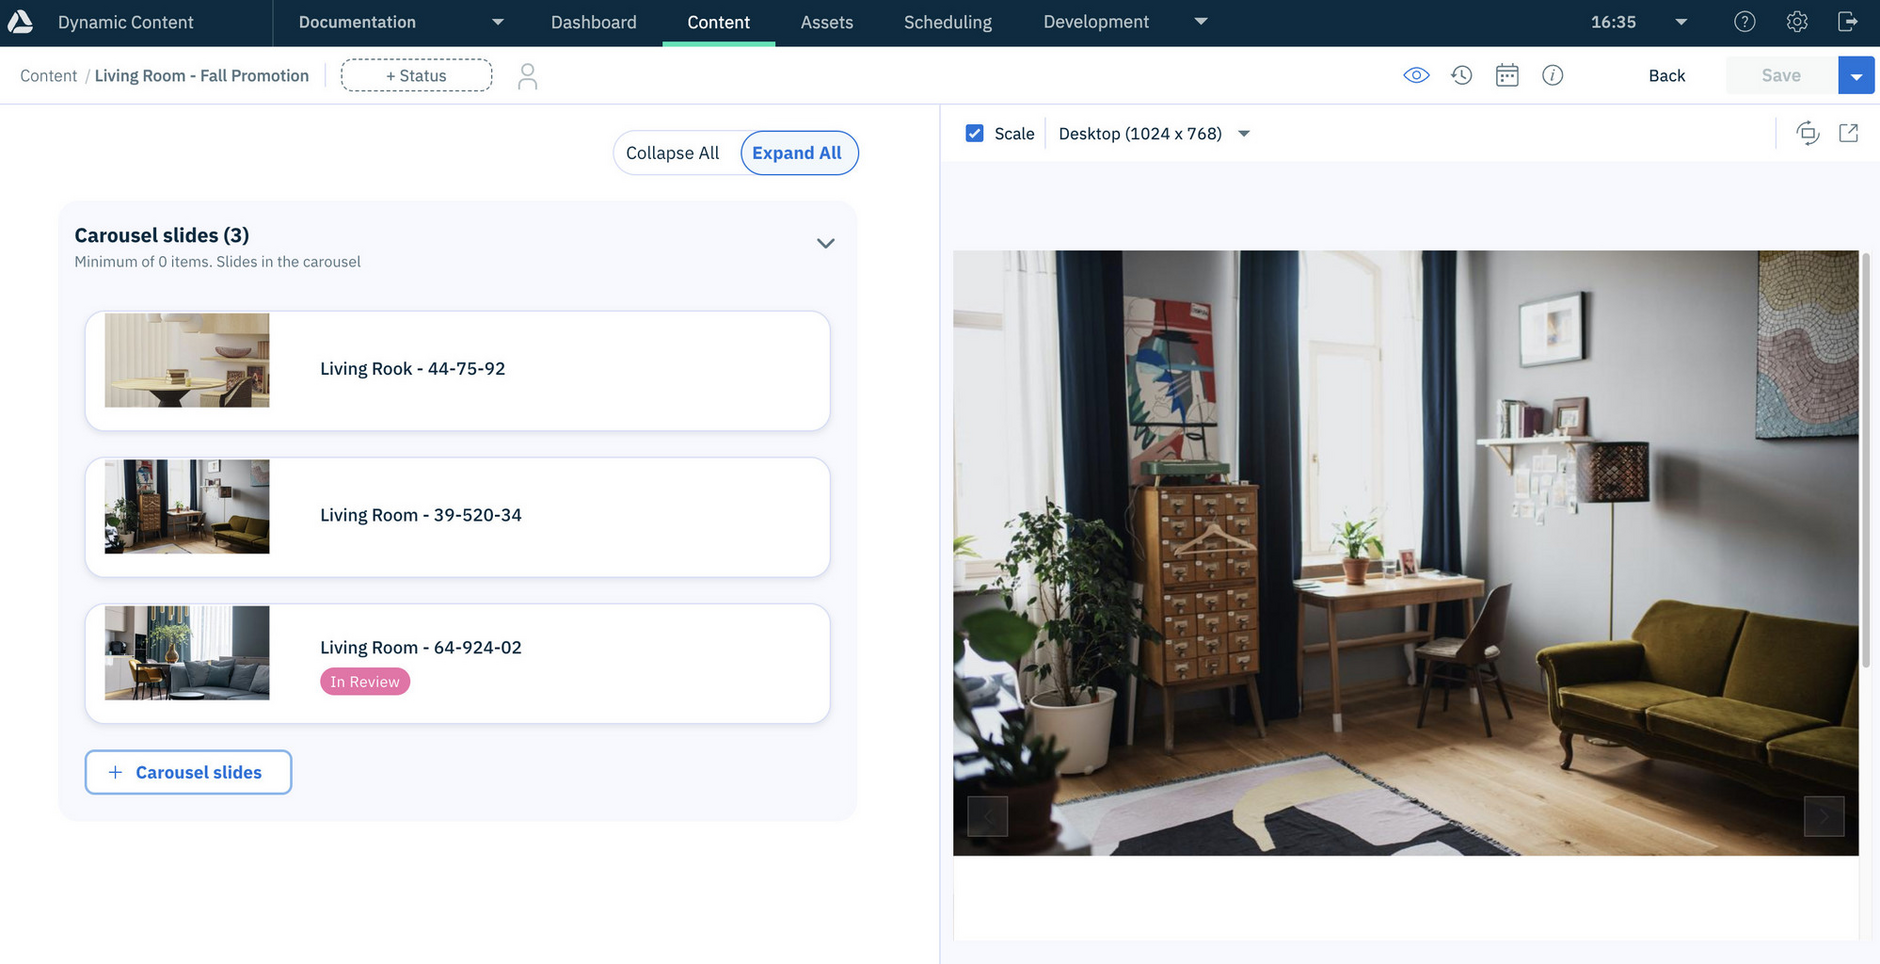This screenshot has height=964, width=1880.
Task: Click the Content breadcrumb link
Action: pos(48,76)
